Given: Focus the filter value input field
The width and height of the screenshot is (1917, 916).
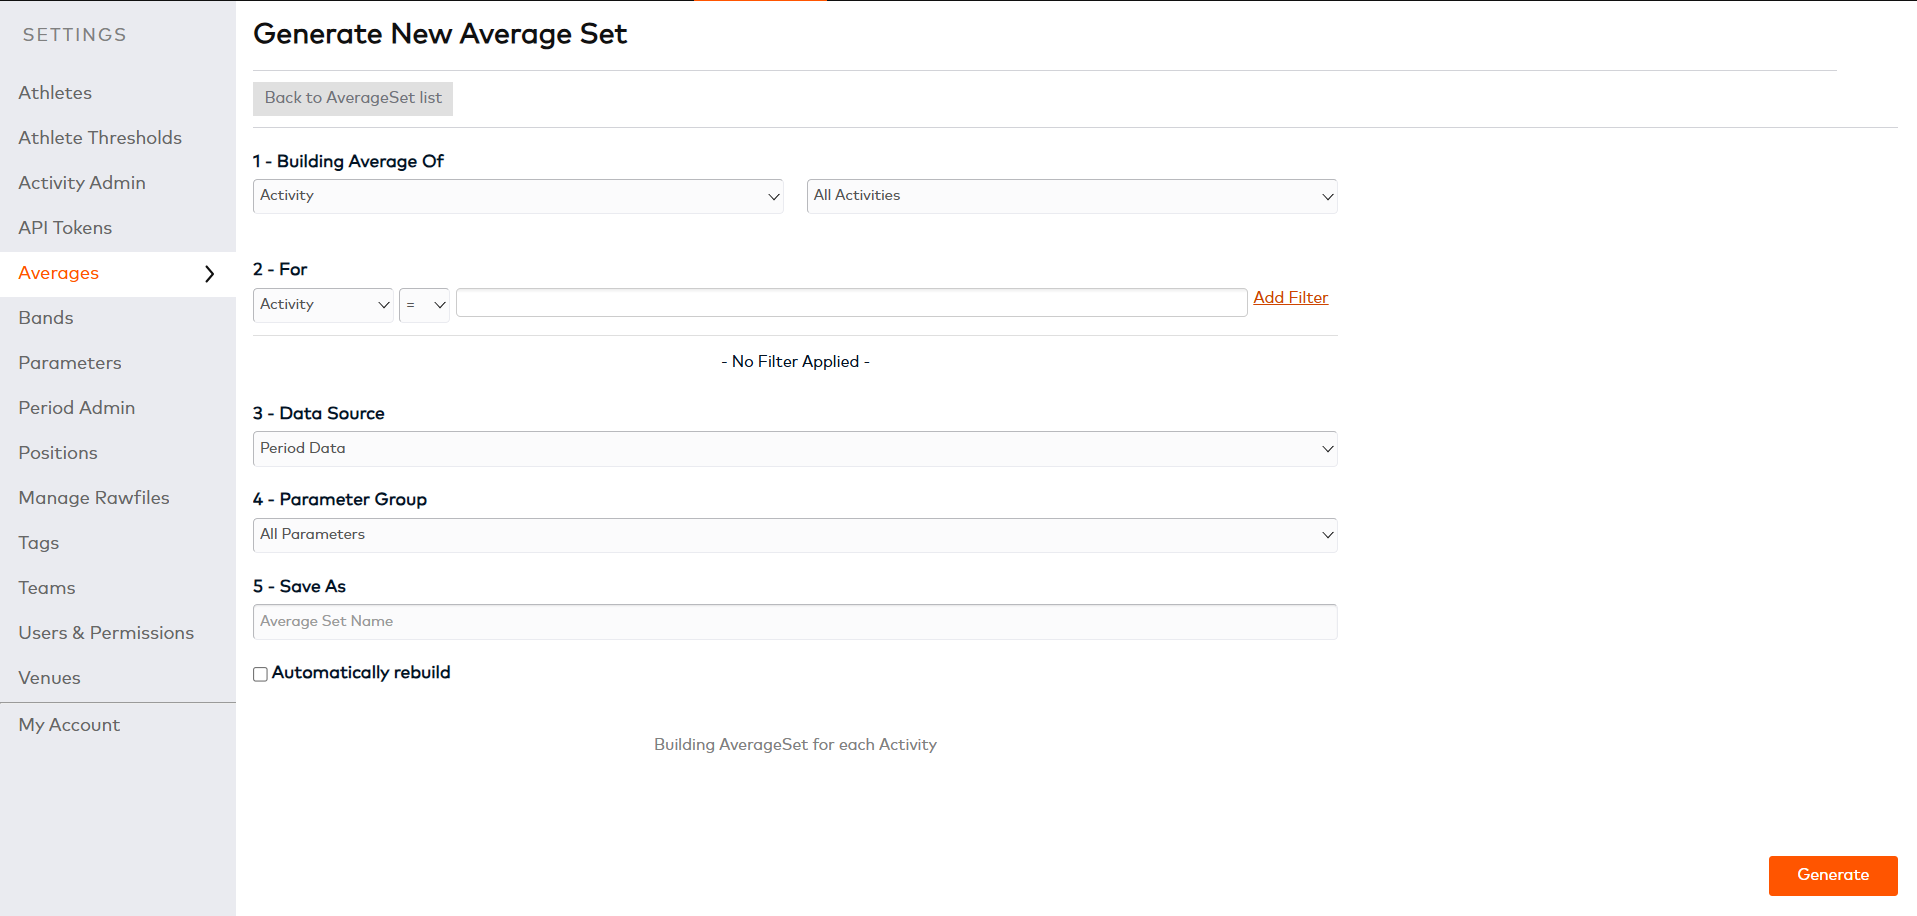Looking at the screenshot, I should 852,303.
